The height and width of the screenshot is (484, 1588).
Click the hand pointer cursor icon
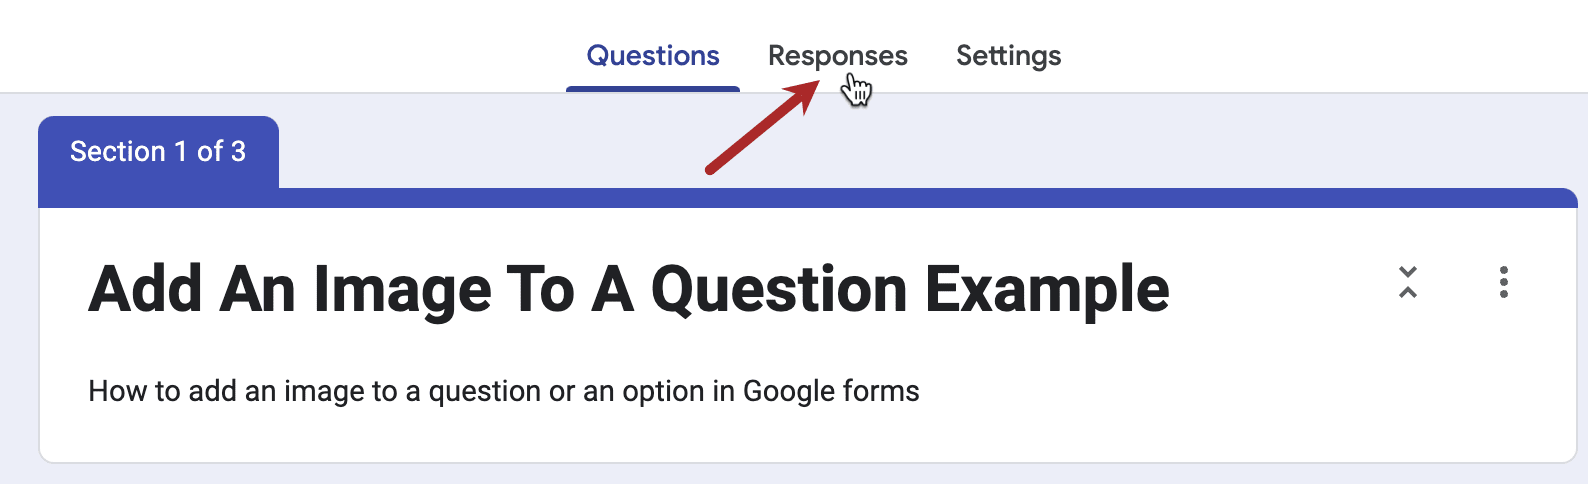pos(856,91)
